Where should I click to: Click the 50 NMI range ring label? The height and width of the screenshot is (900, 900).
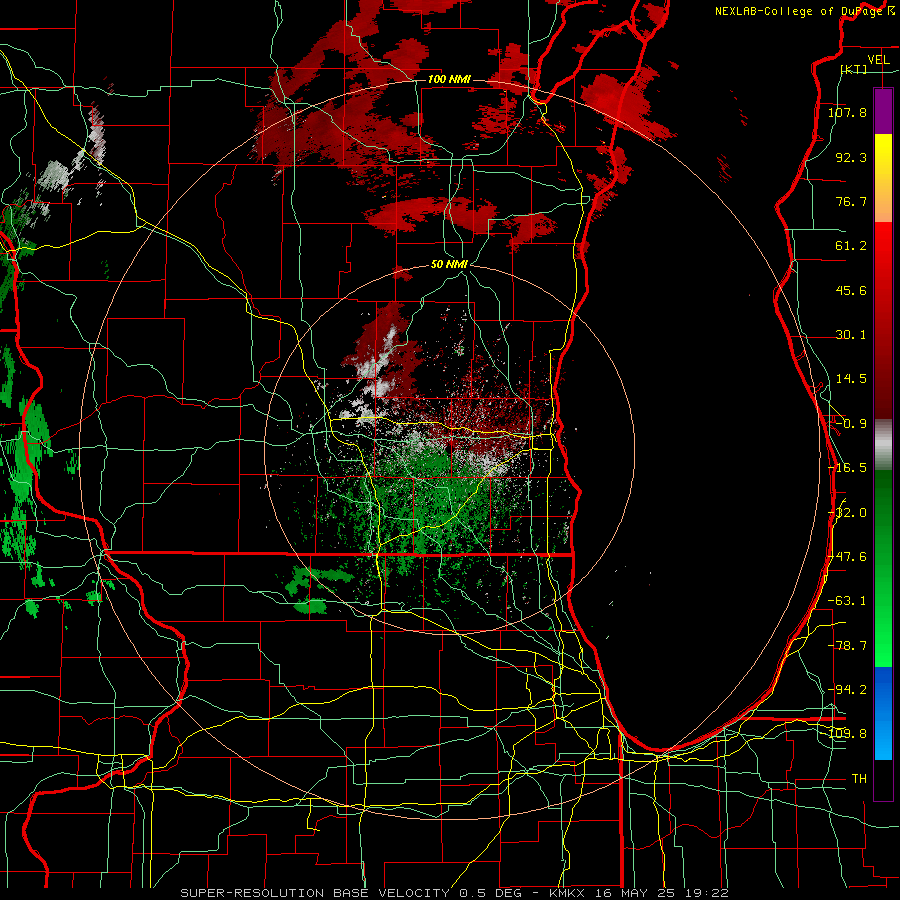449,265
